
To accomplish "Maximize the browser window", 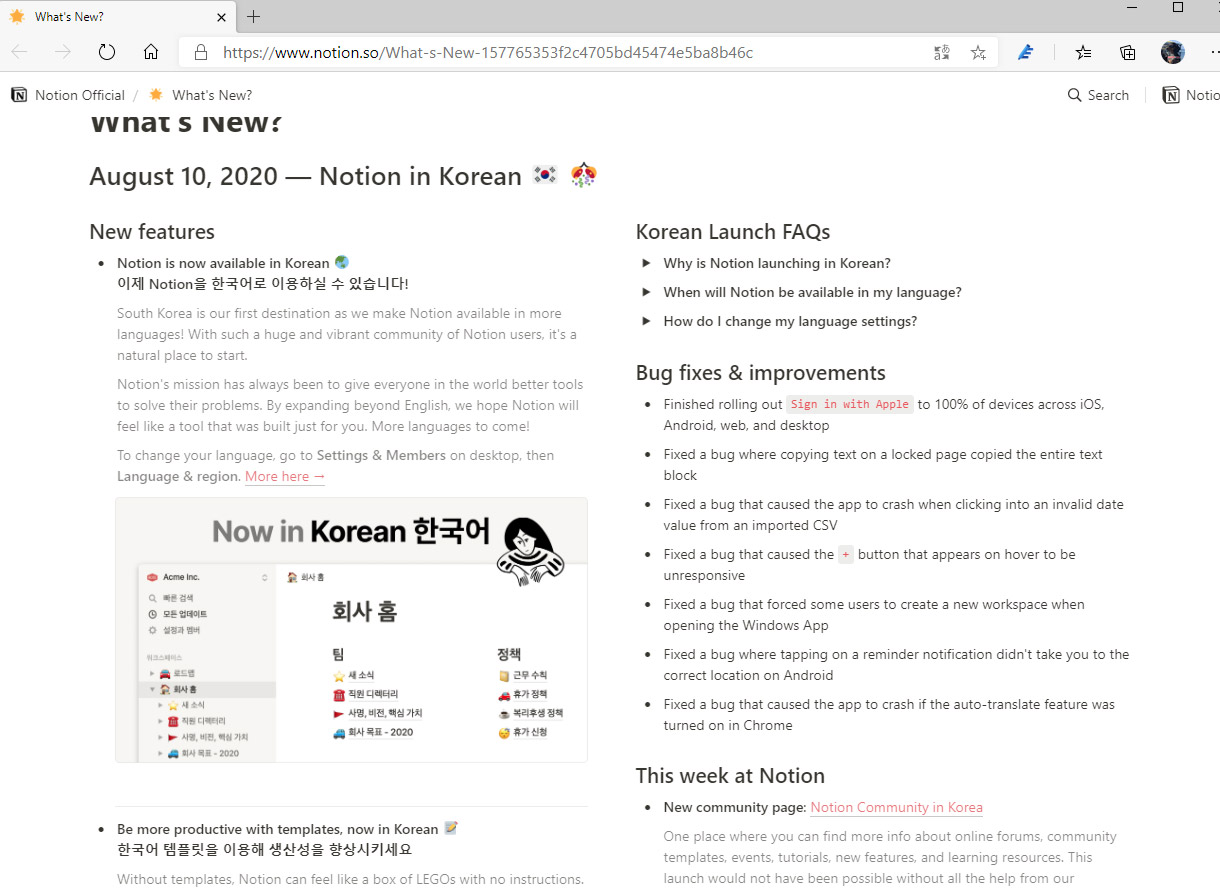I will pyautogui.click(x=1178, y=8).
